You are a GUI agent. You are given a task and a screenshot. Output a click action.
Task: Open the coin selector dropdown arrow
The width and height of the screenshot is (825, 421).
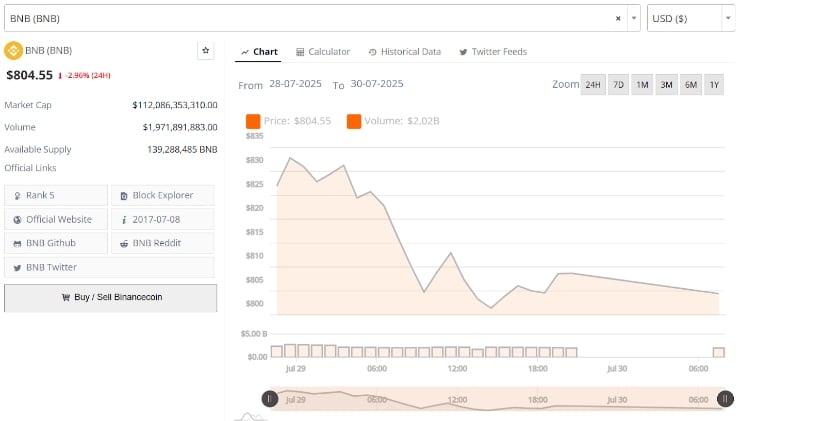tap(634, 18)
